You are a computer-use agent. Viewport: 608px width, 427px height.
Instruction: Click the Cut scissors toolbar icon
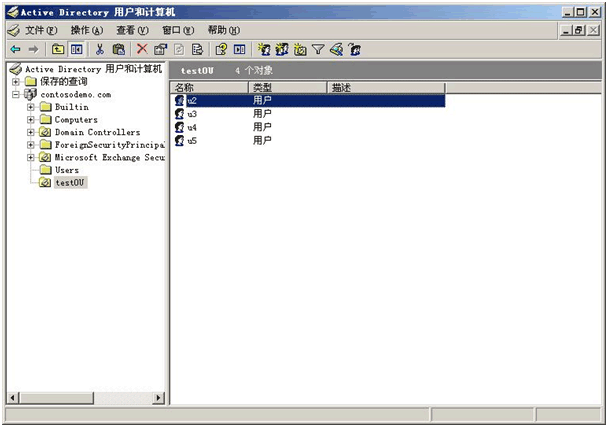coord(100,49)
